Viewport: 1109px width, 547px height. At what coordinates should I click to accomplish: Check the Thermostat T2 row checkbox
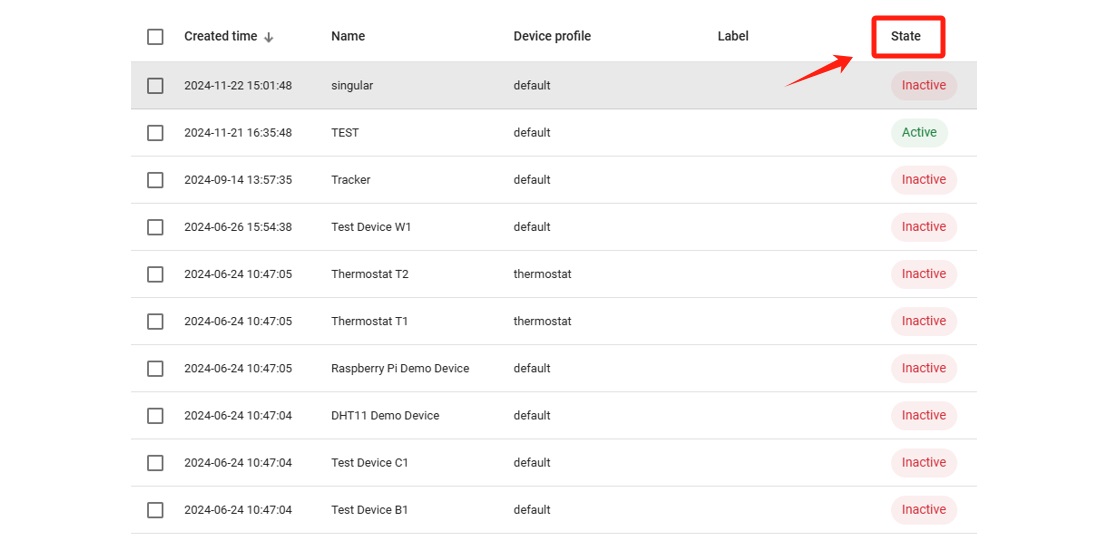[x=155, y=274]
